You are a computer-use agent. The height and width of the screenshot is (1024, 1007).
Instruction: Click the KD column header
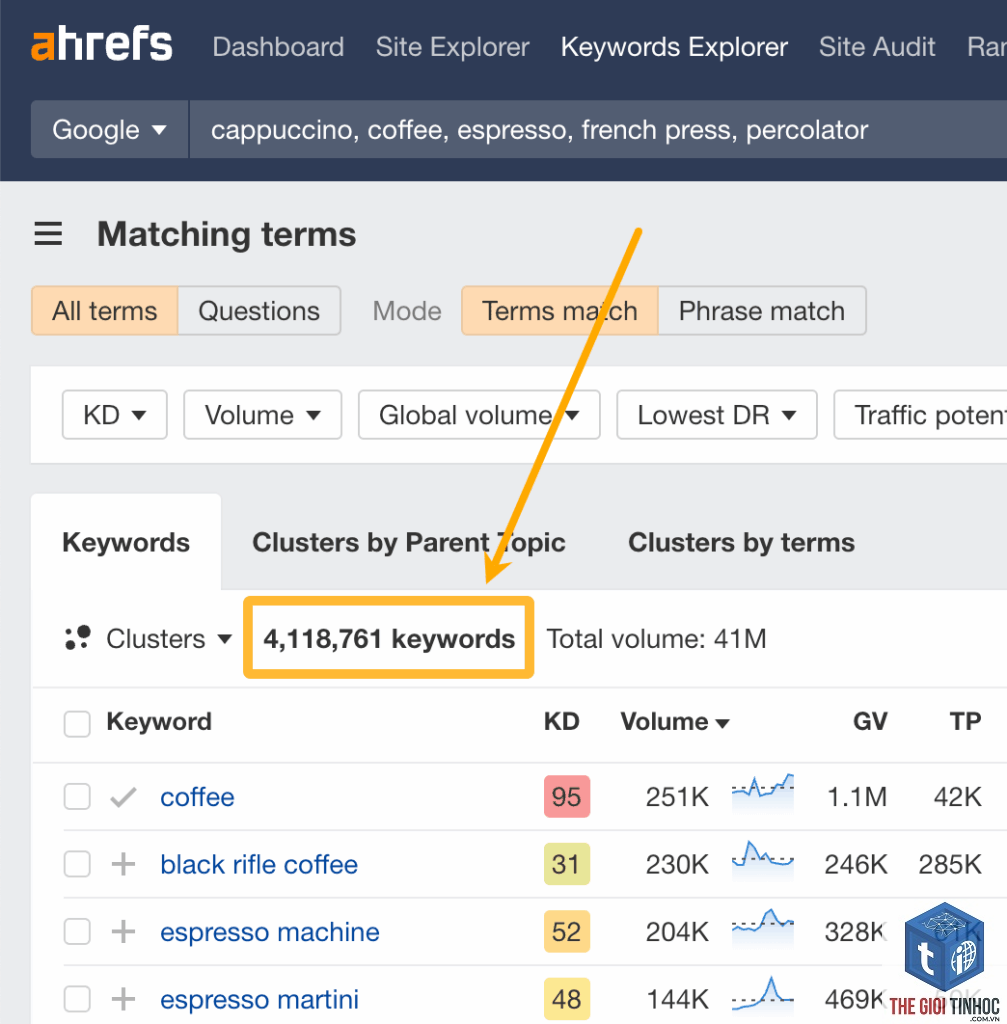click(562, 722)
